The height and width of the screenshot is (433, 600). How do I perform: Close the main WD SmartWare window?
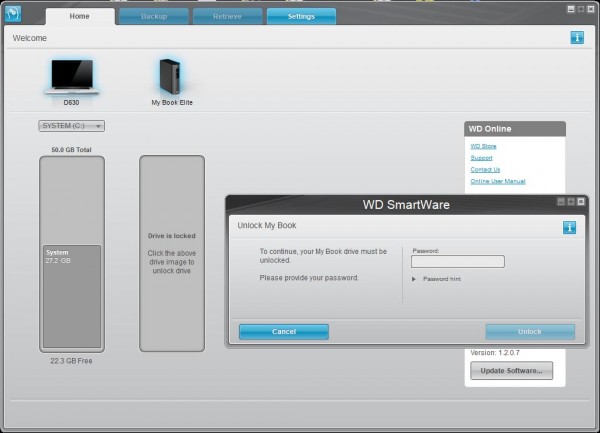(x=591, y=9)
